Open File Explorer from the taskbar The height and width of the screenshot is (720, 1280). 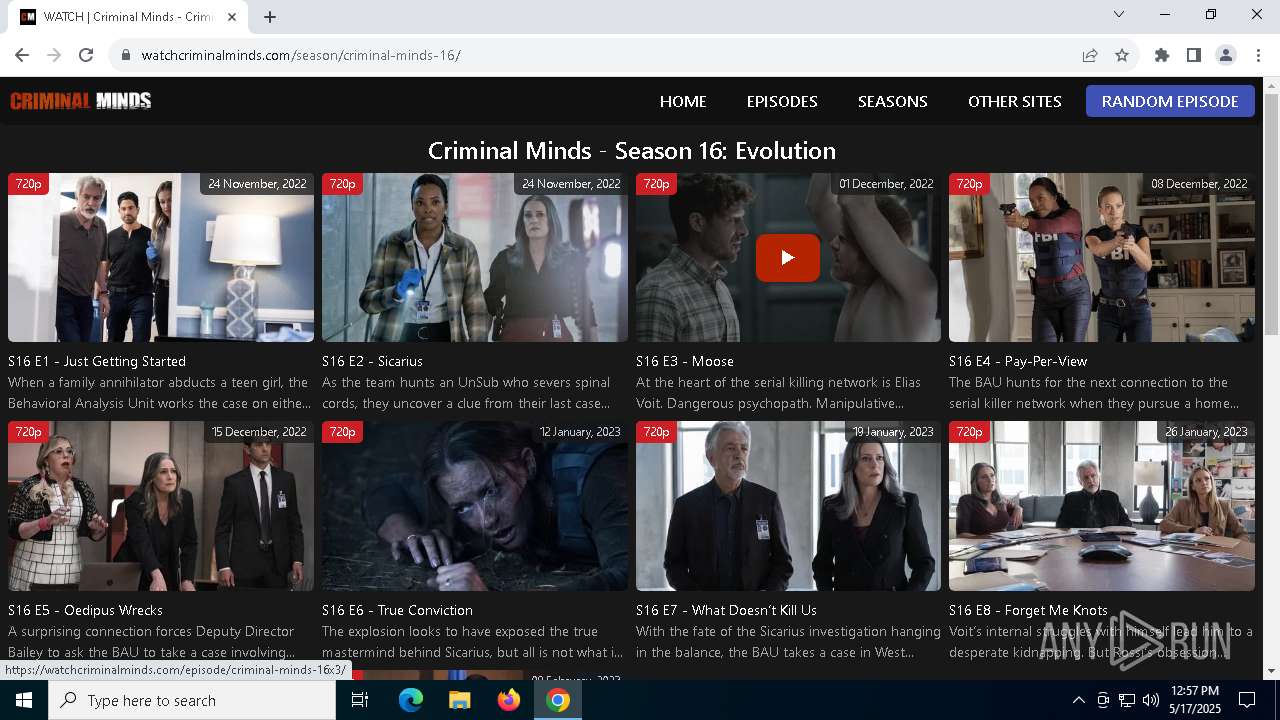pos(459,700)
